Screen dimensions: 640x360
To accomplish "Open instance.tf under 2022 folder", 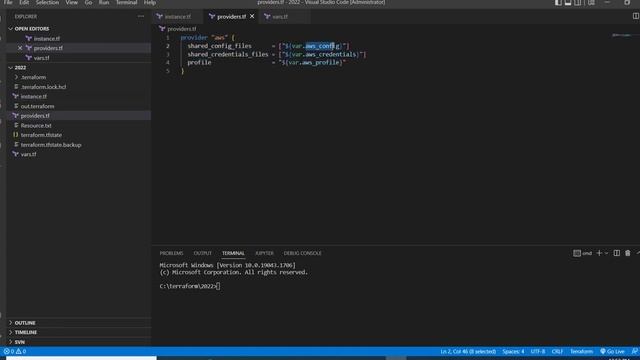I will [x=33, y=96].
